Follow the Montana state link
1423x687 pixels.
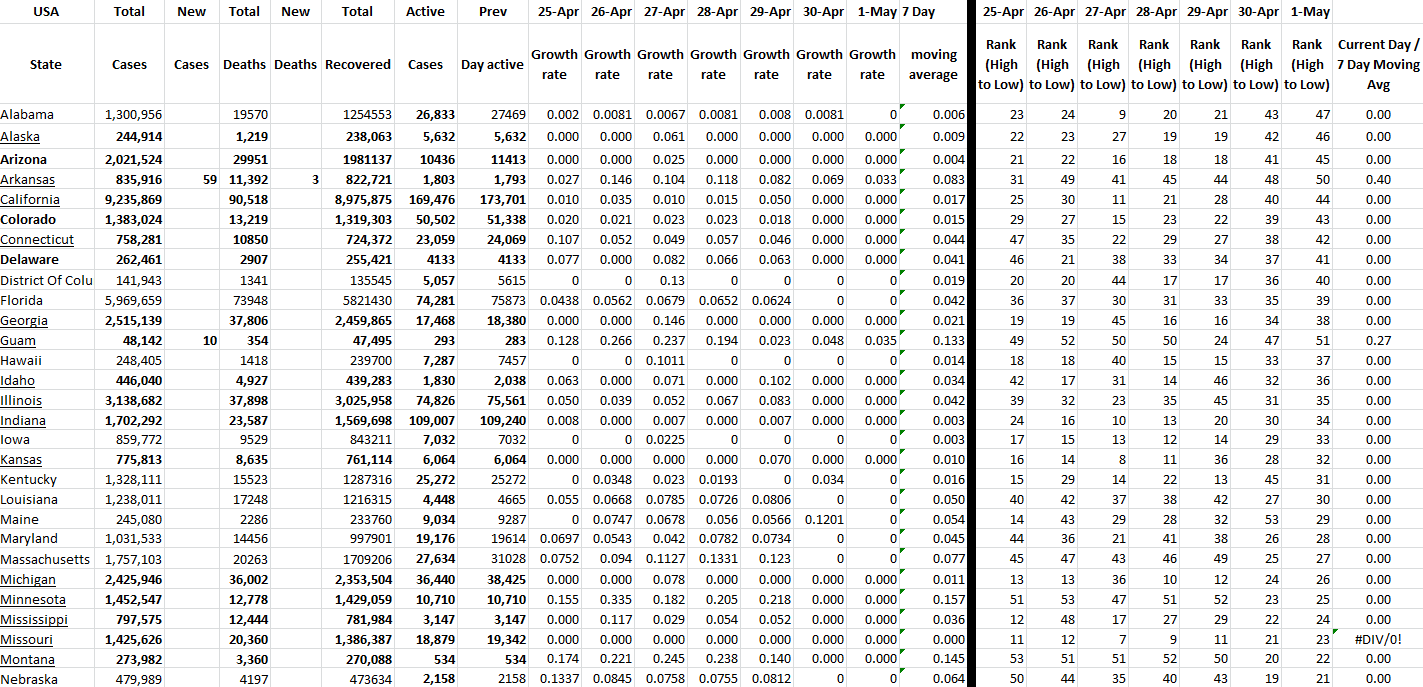click(x=28, y=660)
